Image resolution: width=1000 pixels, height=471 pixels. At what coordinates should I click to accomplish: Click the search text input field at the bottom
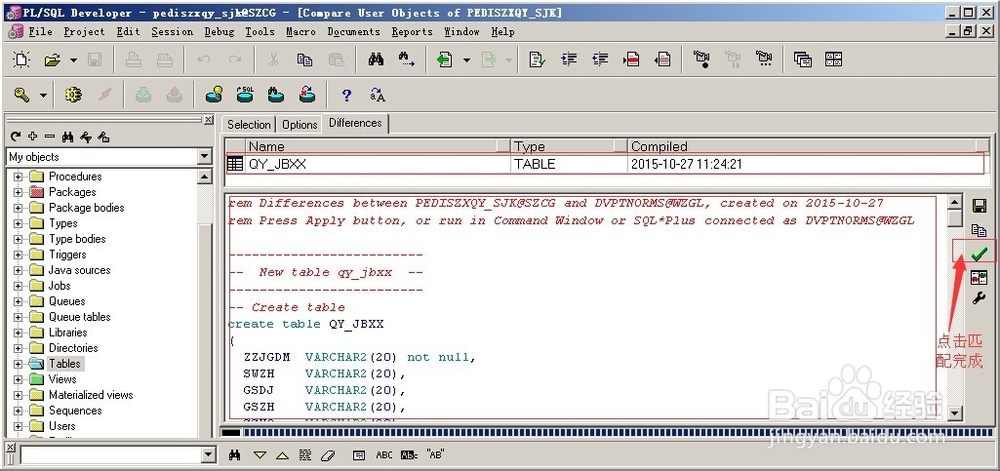[111, 455]
